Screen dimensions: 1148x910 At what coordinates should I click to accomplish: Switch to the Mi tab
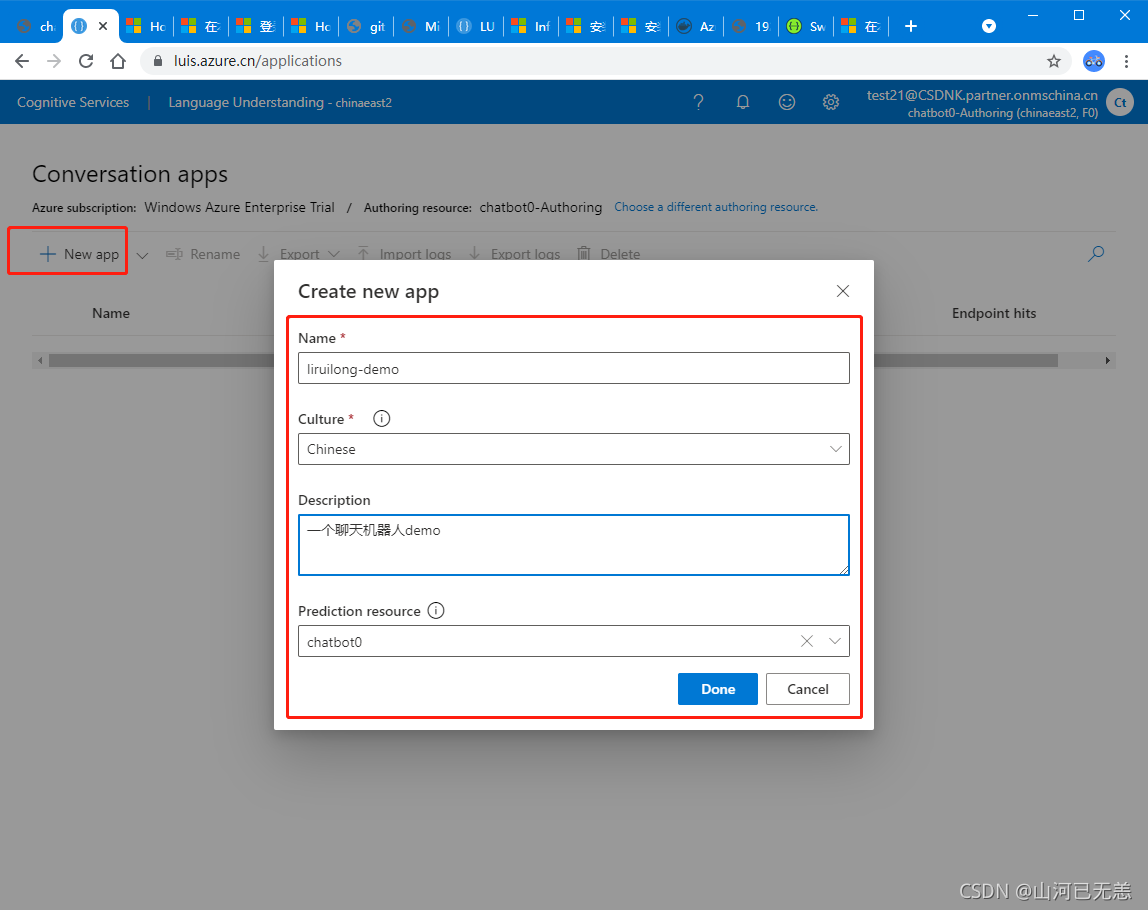click(421, 26)
